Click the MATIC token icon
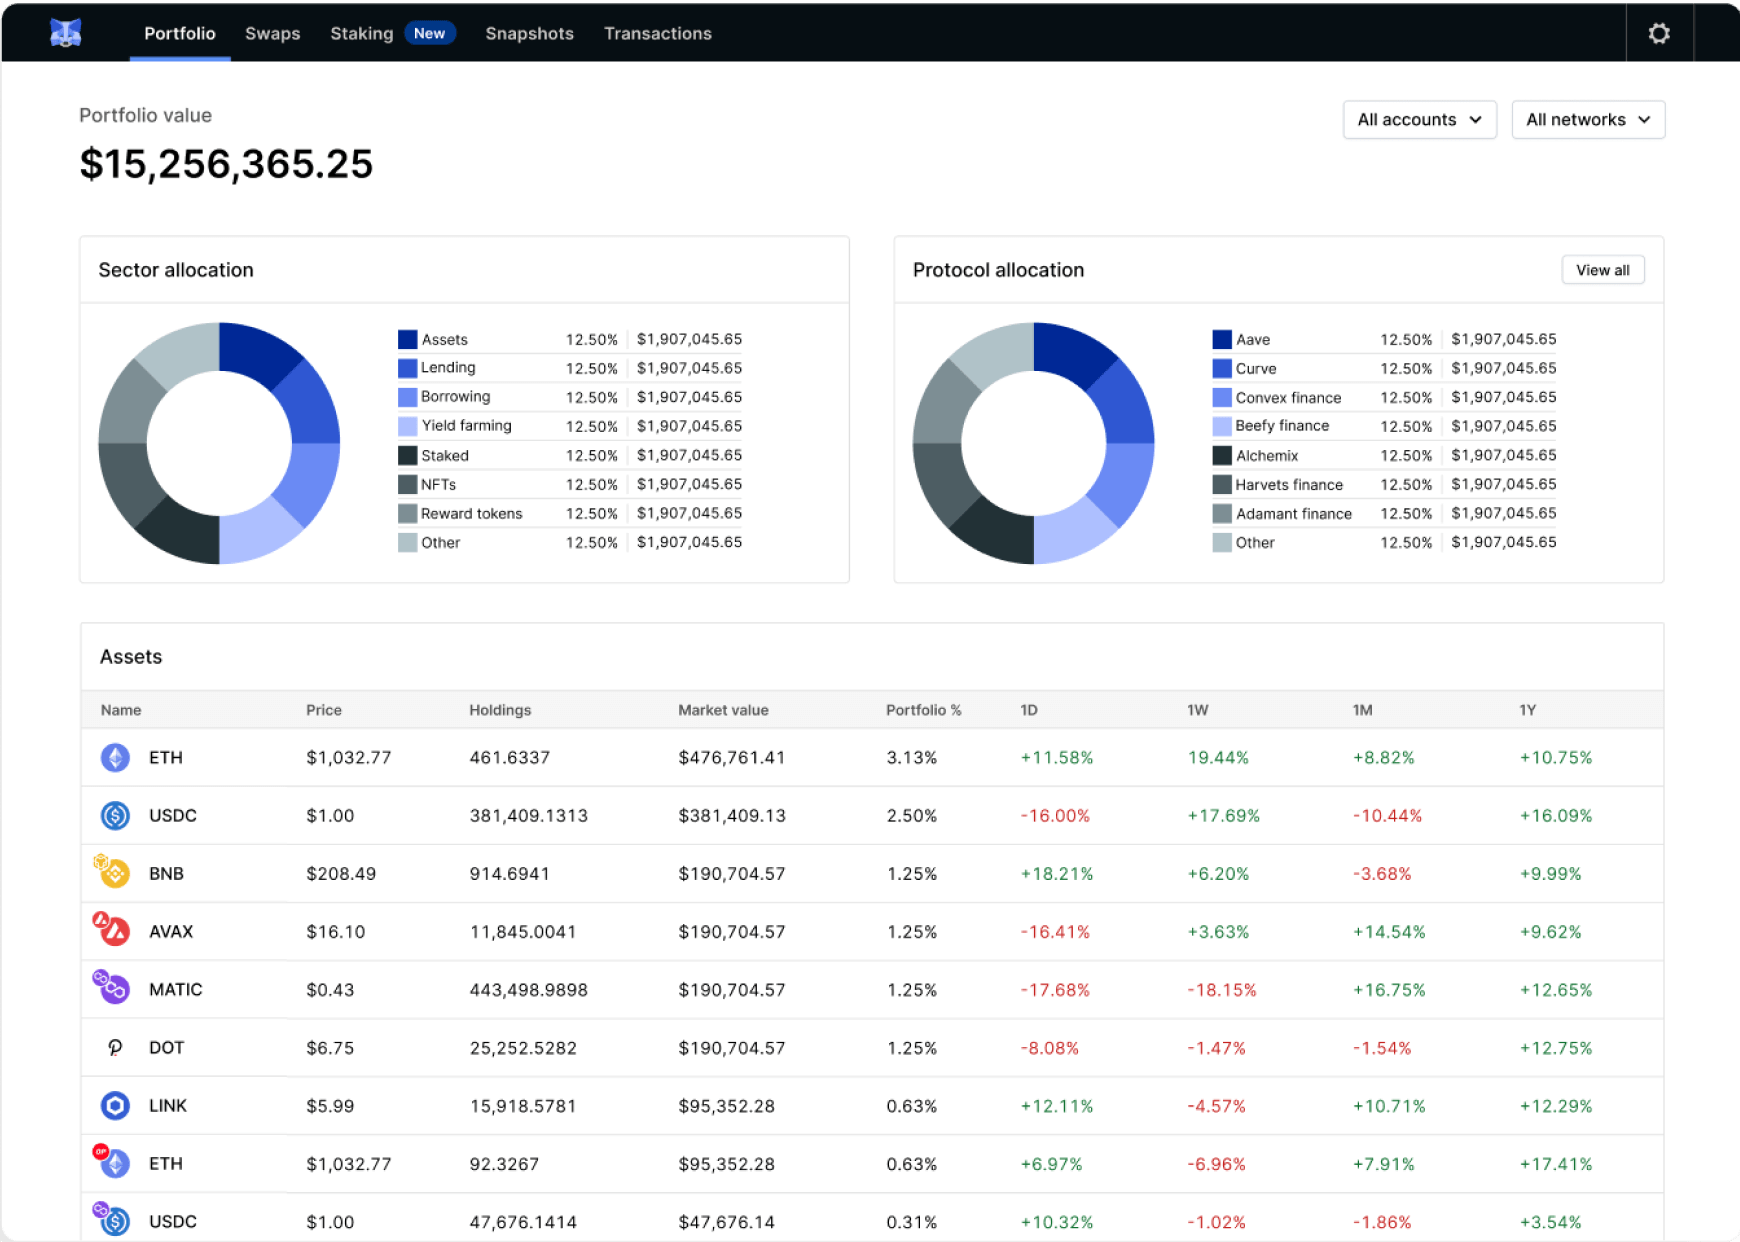The height and width of the screenshot is (1242, 1740). click(x=112, y=988)
